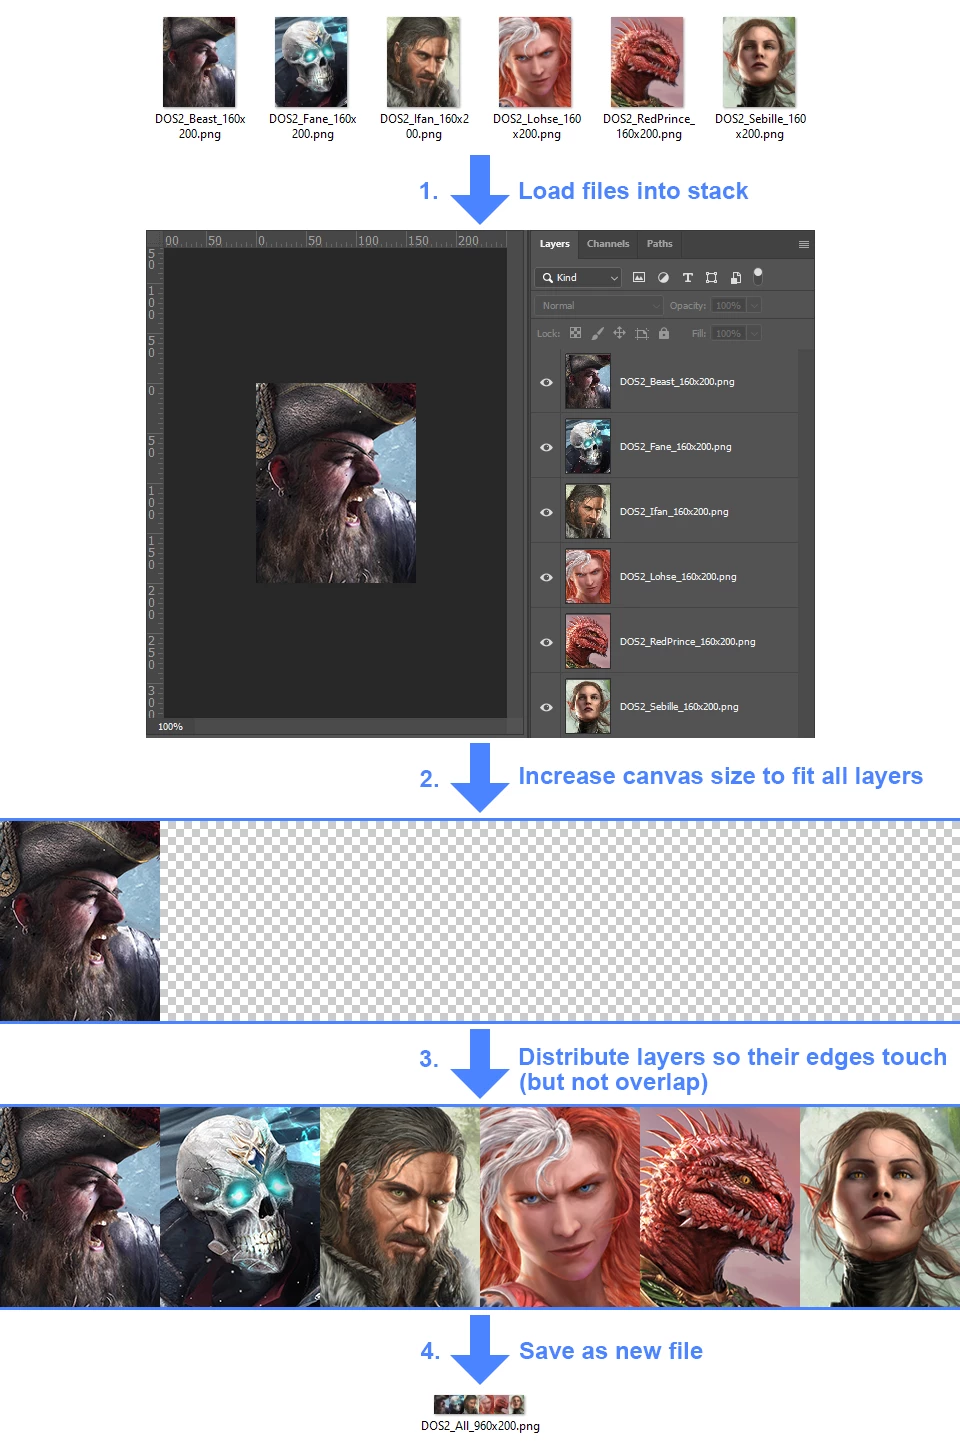Filter layers by smart objects icon
Image resolution: width=960 pixels, height=1448 pixels.
tap(735, 277)
